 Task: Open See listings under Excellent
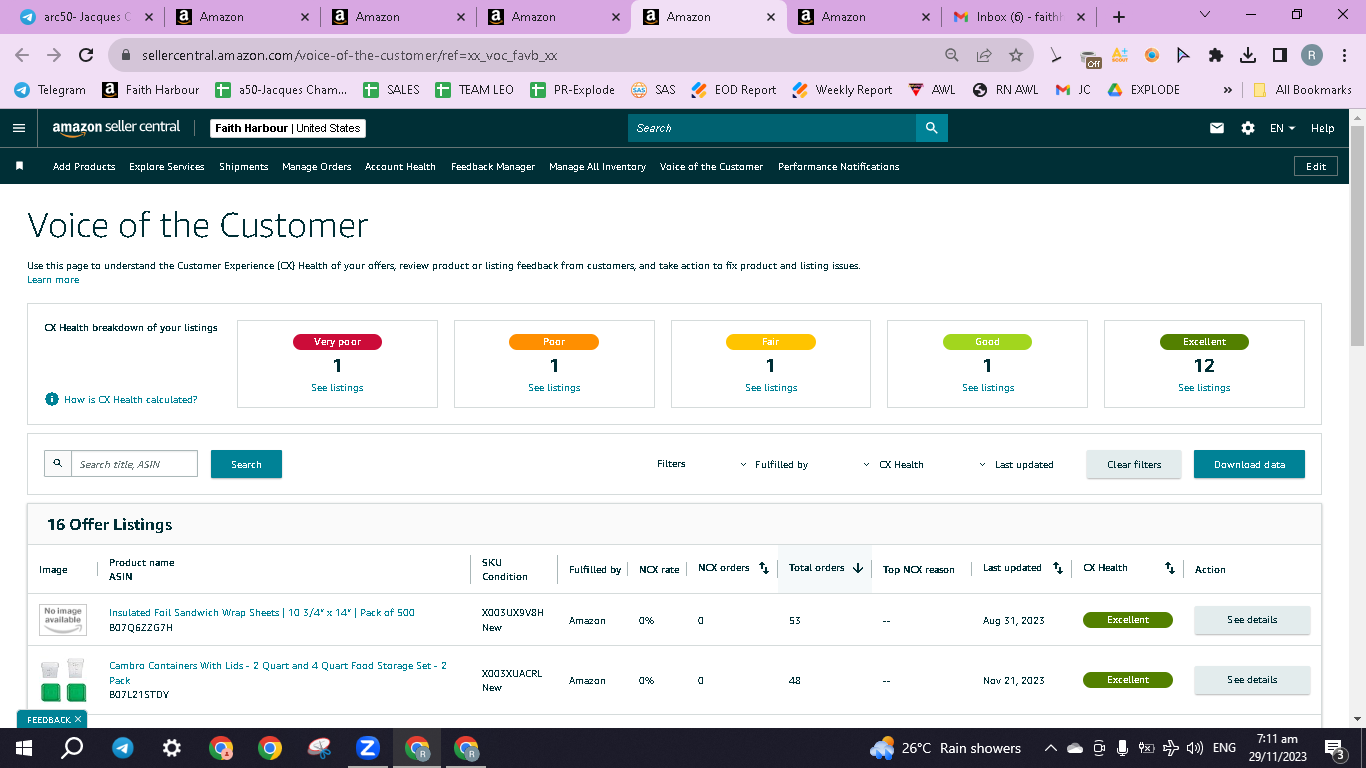[x=1204, y=387]
